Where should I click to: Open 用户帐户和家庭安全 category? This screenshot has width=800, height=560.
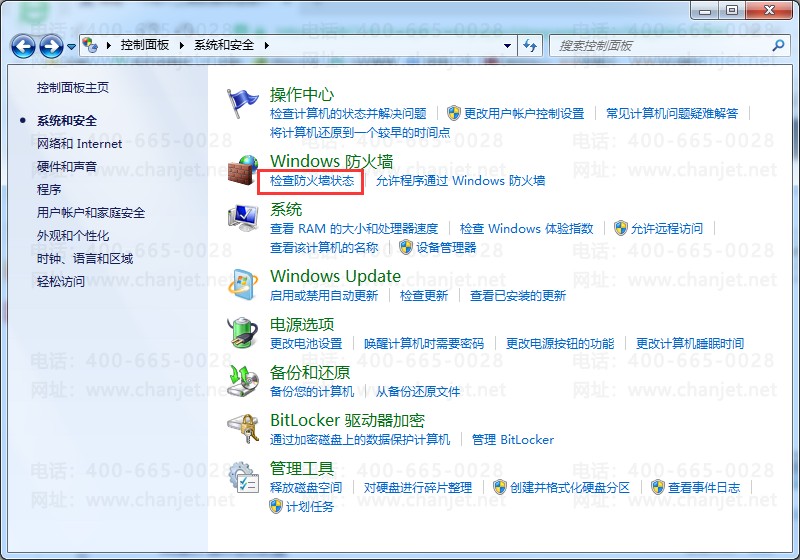click(x=91, y=213)
